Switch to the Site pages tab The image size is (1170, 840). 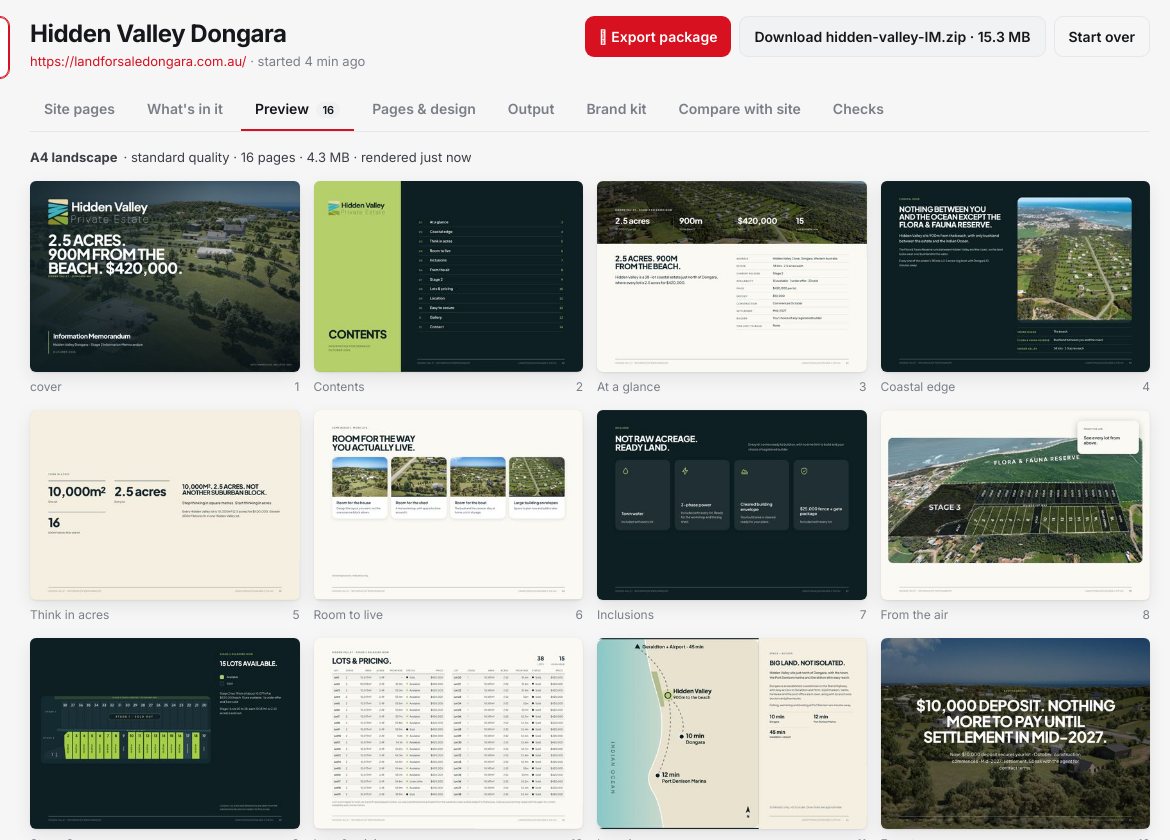coord(79,109)
